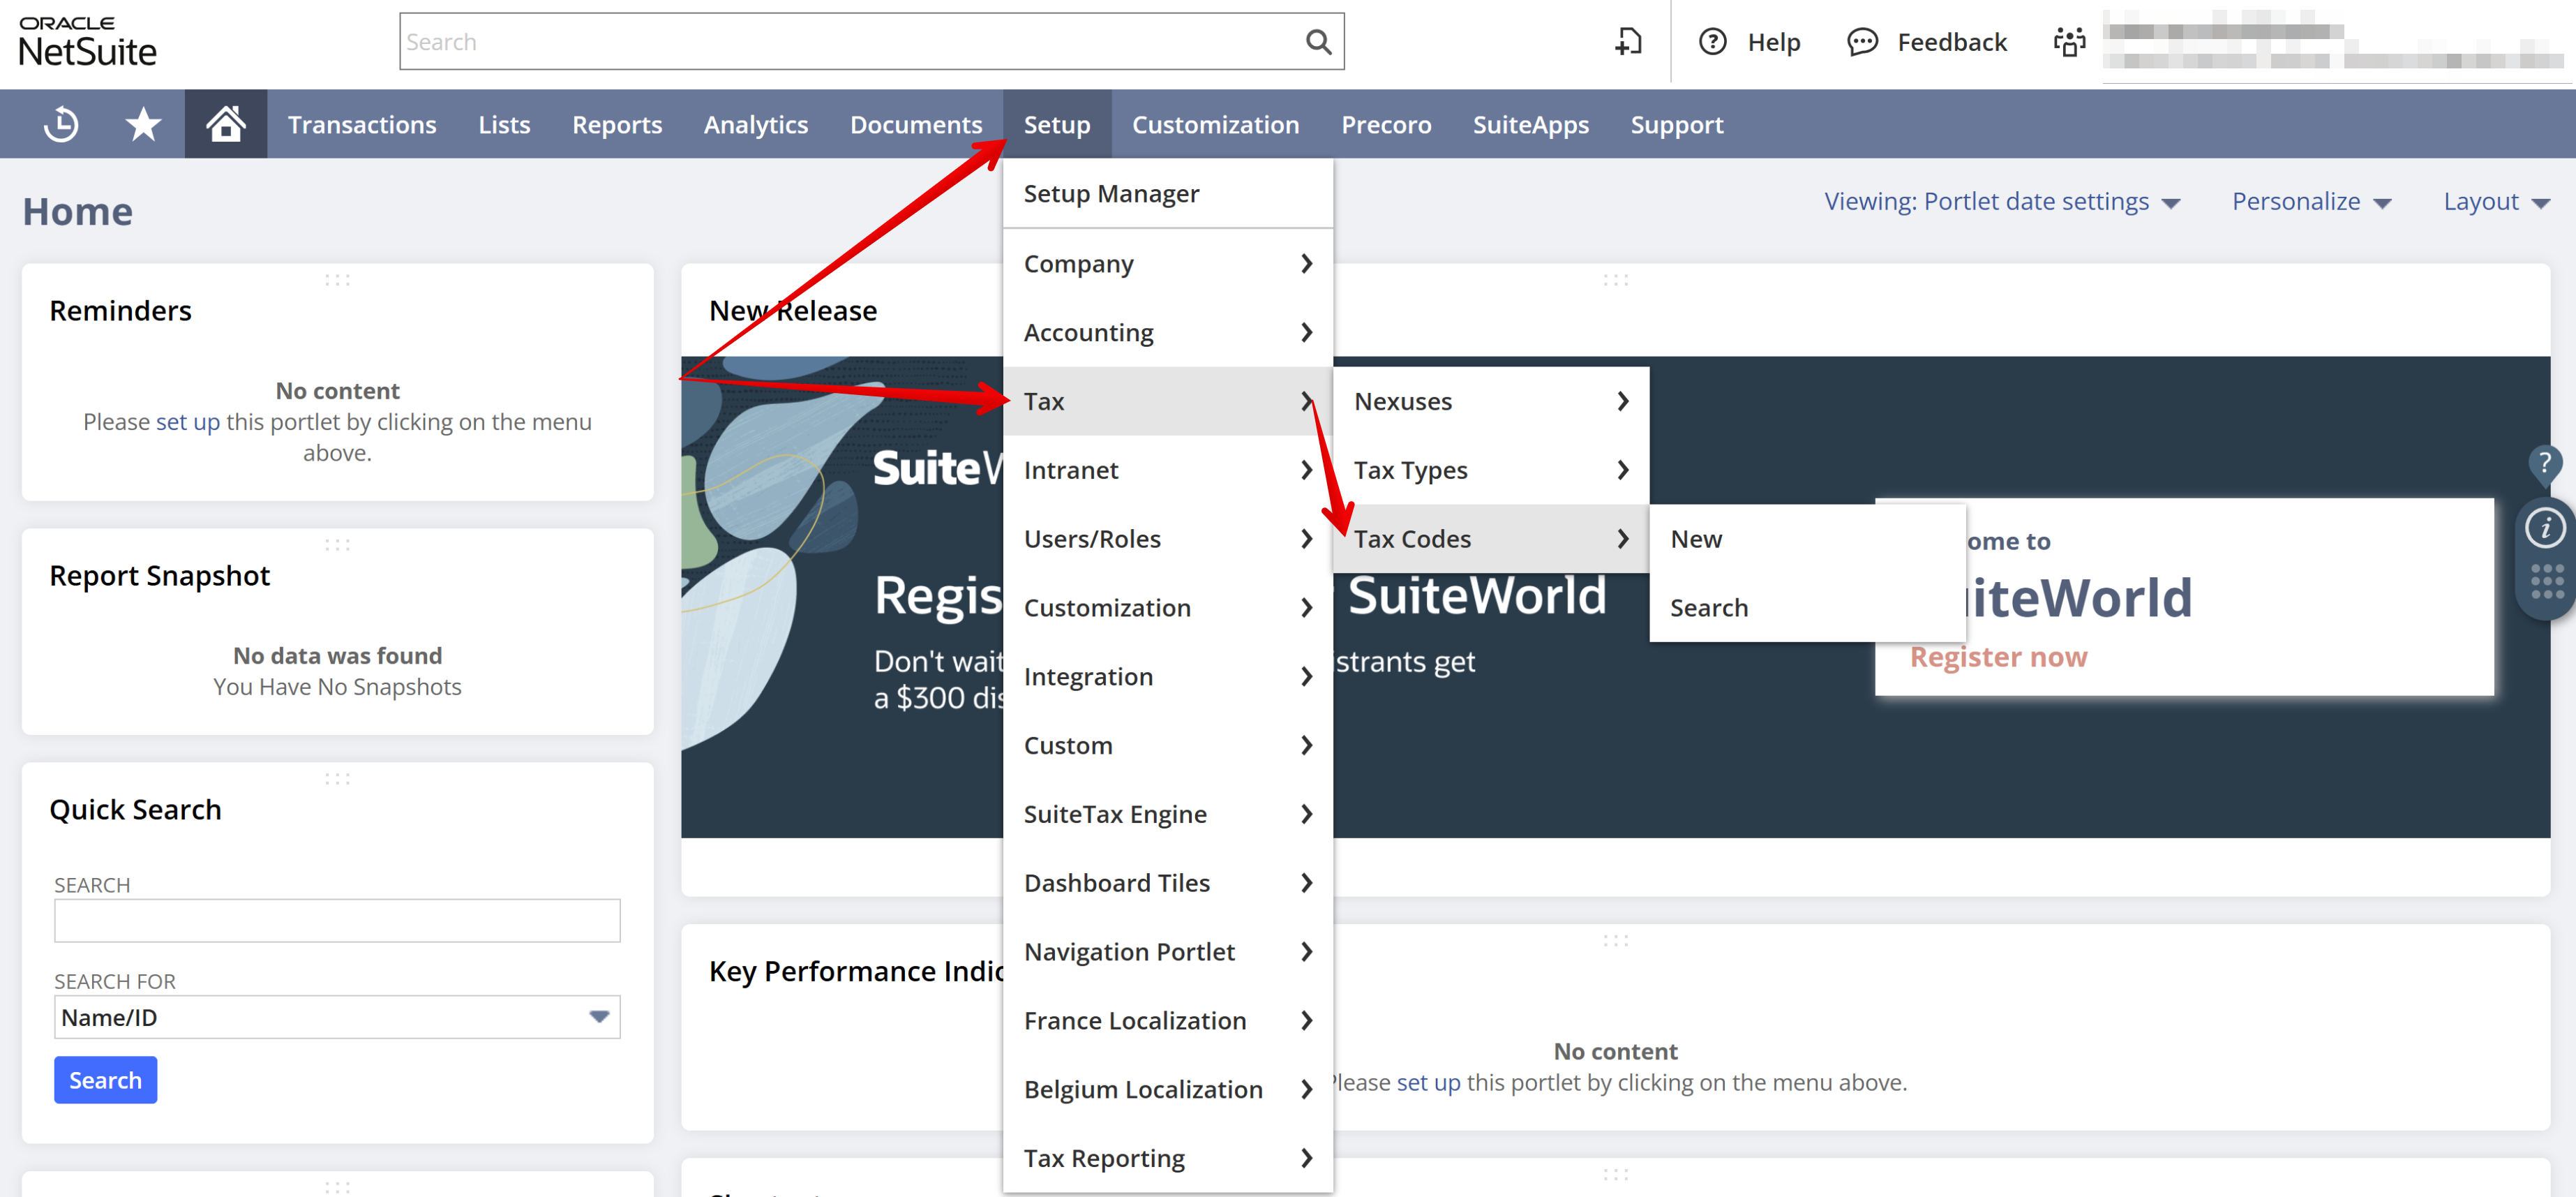The height and width of the screenshot is (1197, 2576).
Task: Click the Feedback speech bubble icon
Action: [1862, 42]
